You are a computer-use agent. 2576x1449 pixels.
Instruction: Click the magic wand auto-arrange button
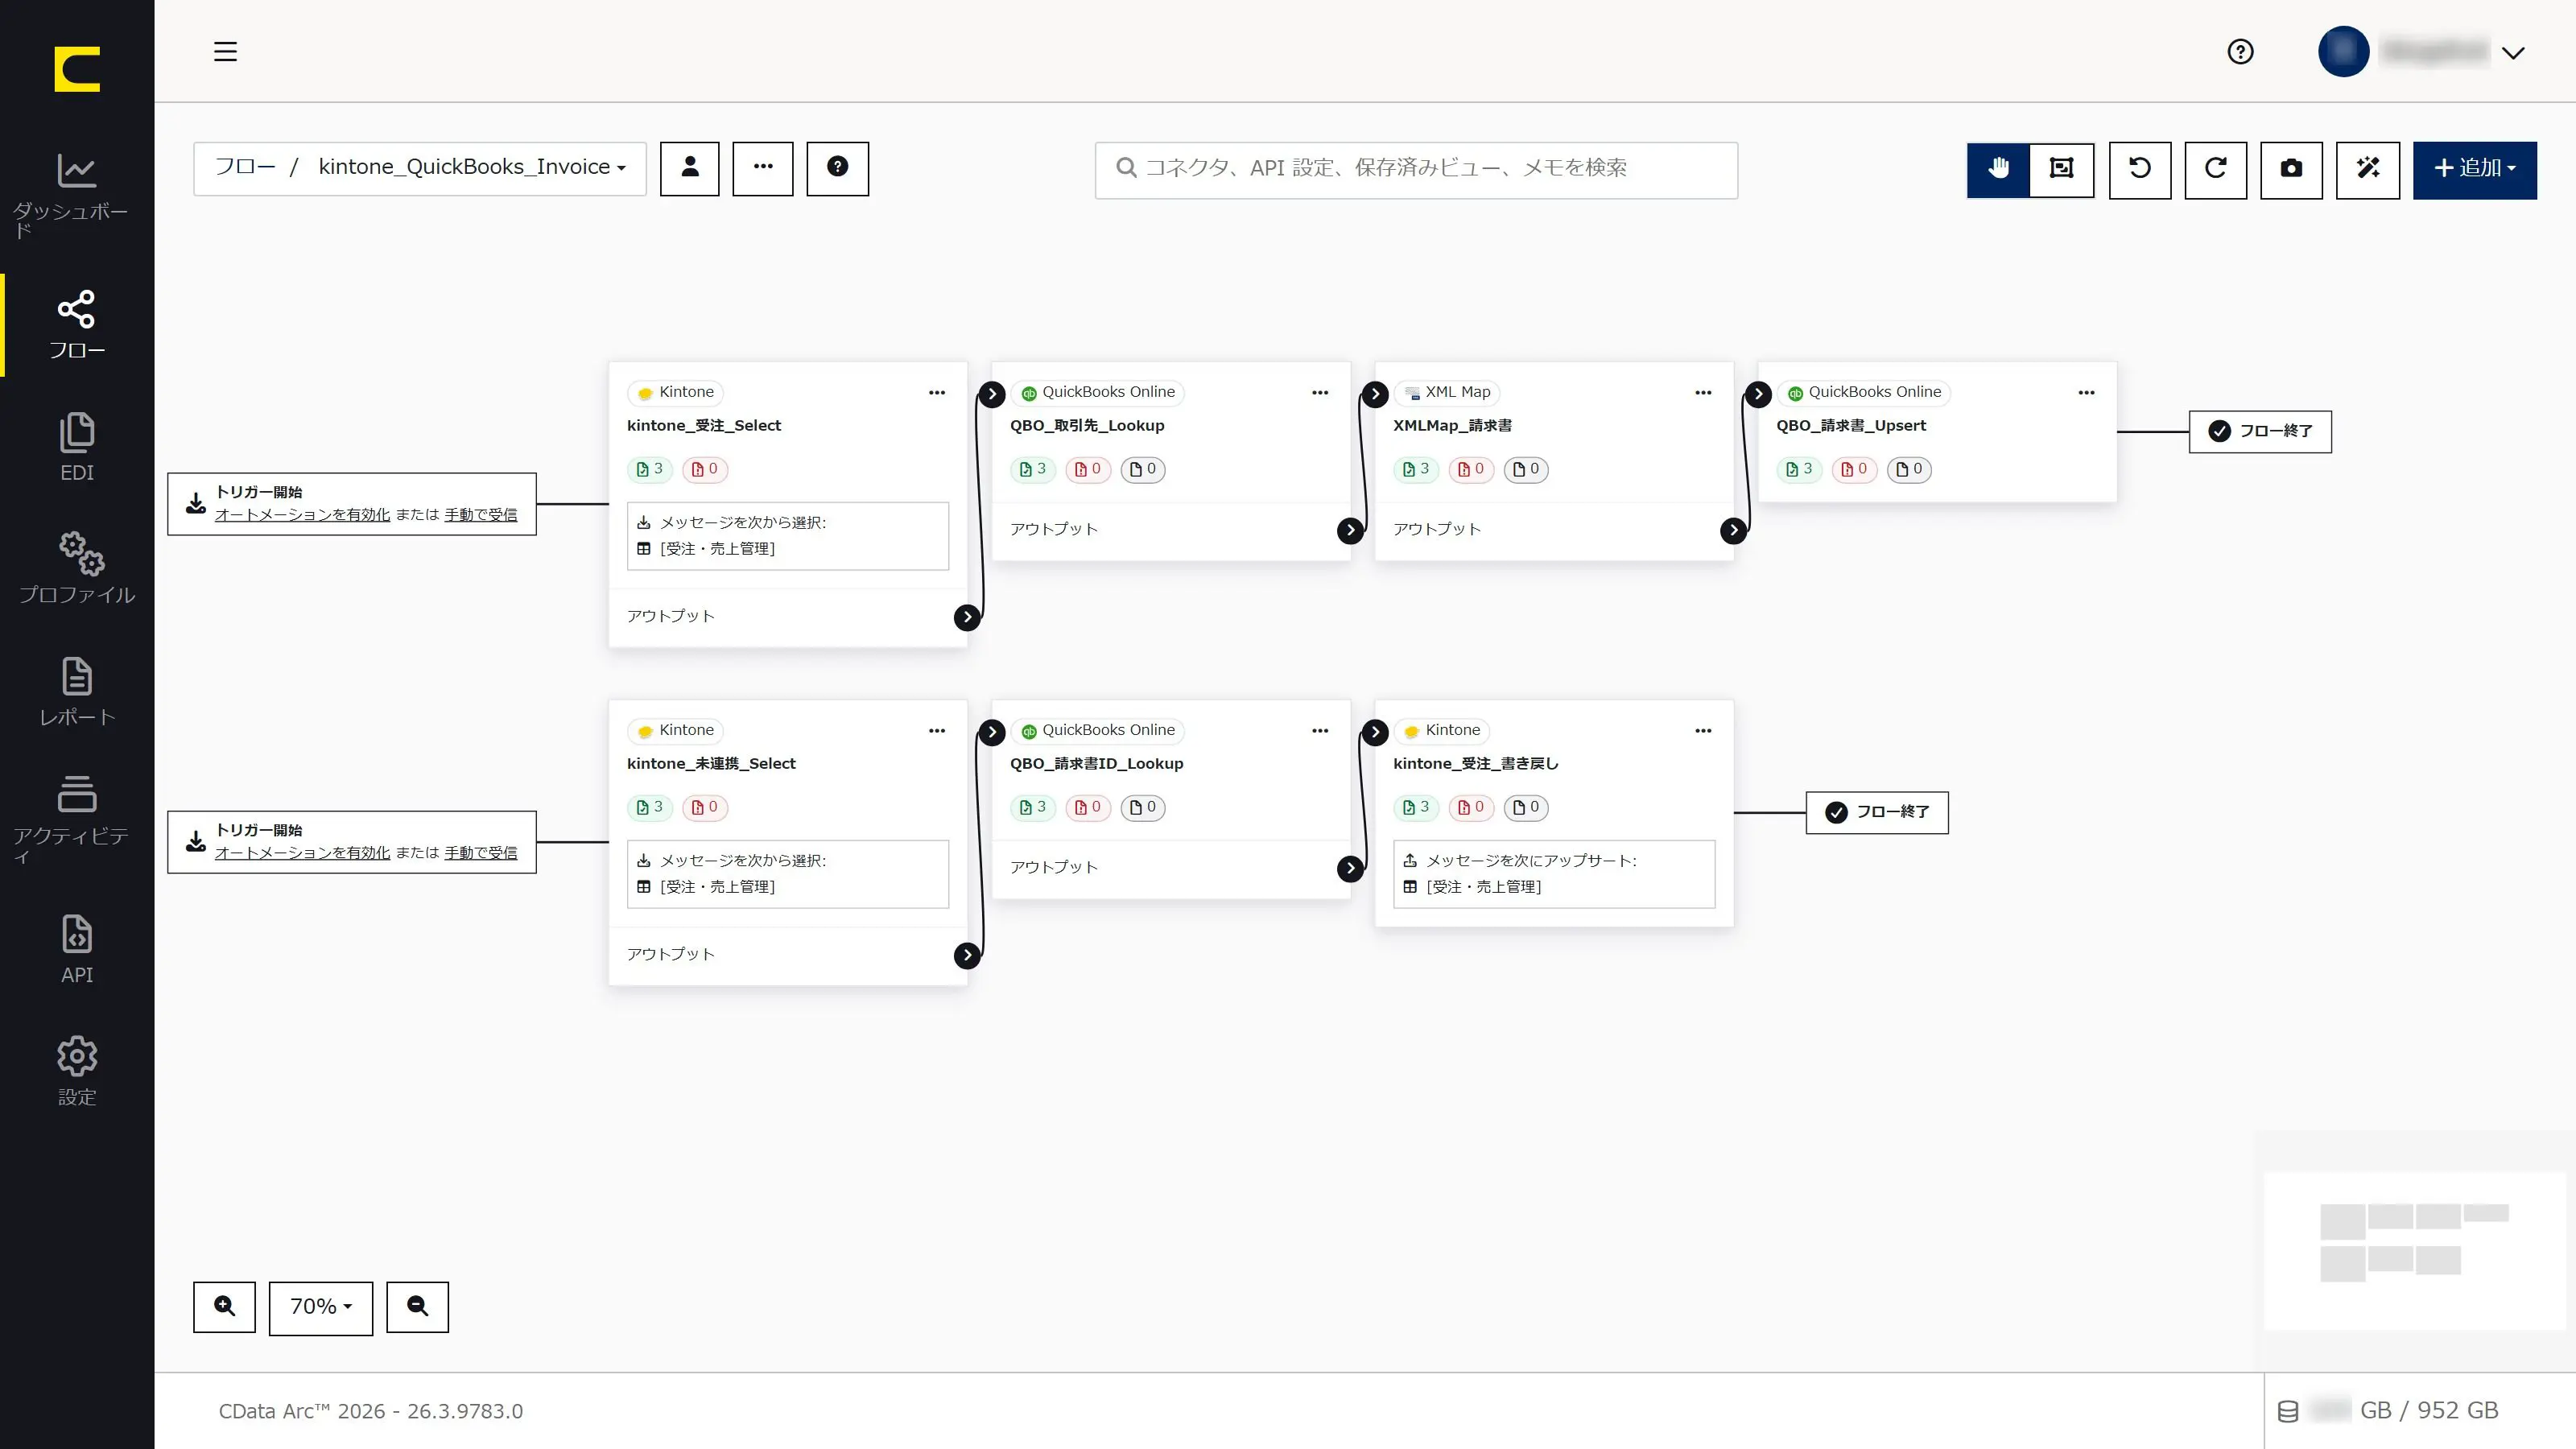pos(2368,169)
